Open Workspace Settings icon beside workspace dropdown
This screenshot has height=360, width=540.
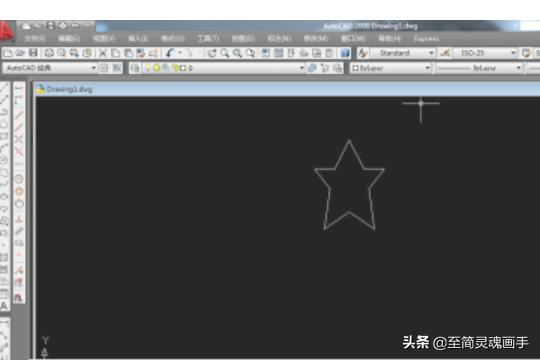pyautogui.click(x=104, y=68)
